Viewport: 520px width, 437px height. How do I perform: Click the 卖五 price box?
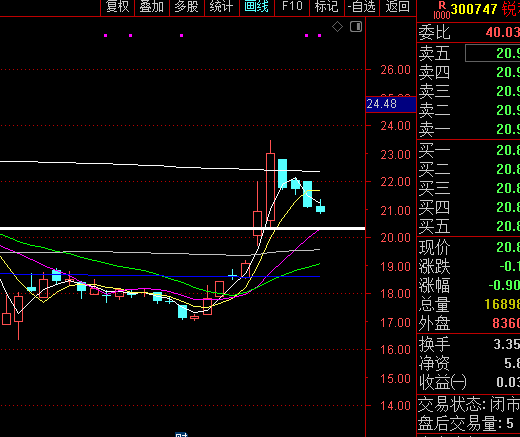click(x=493, y=53)
